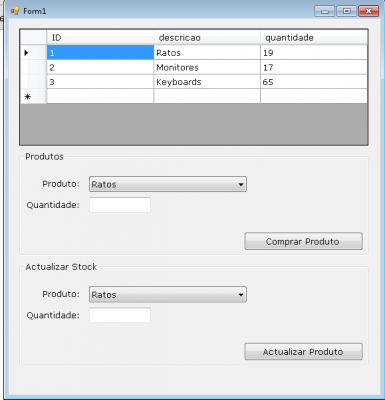
Task: Select the cell with ID 2
Action: tap(100, 67)
